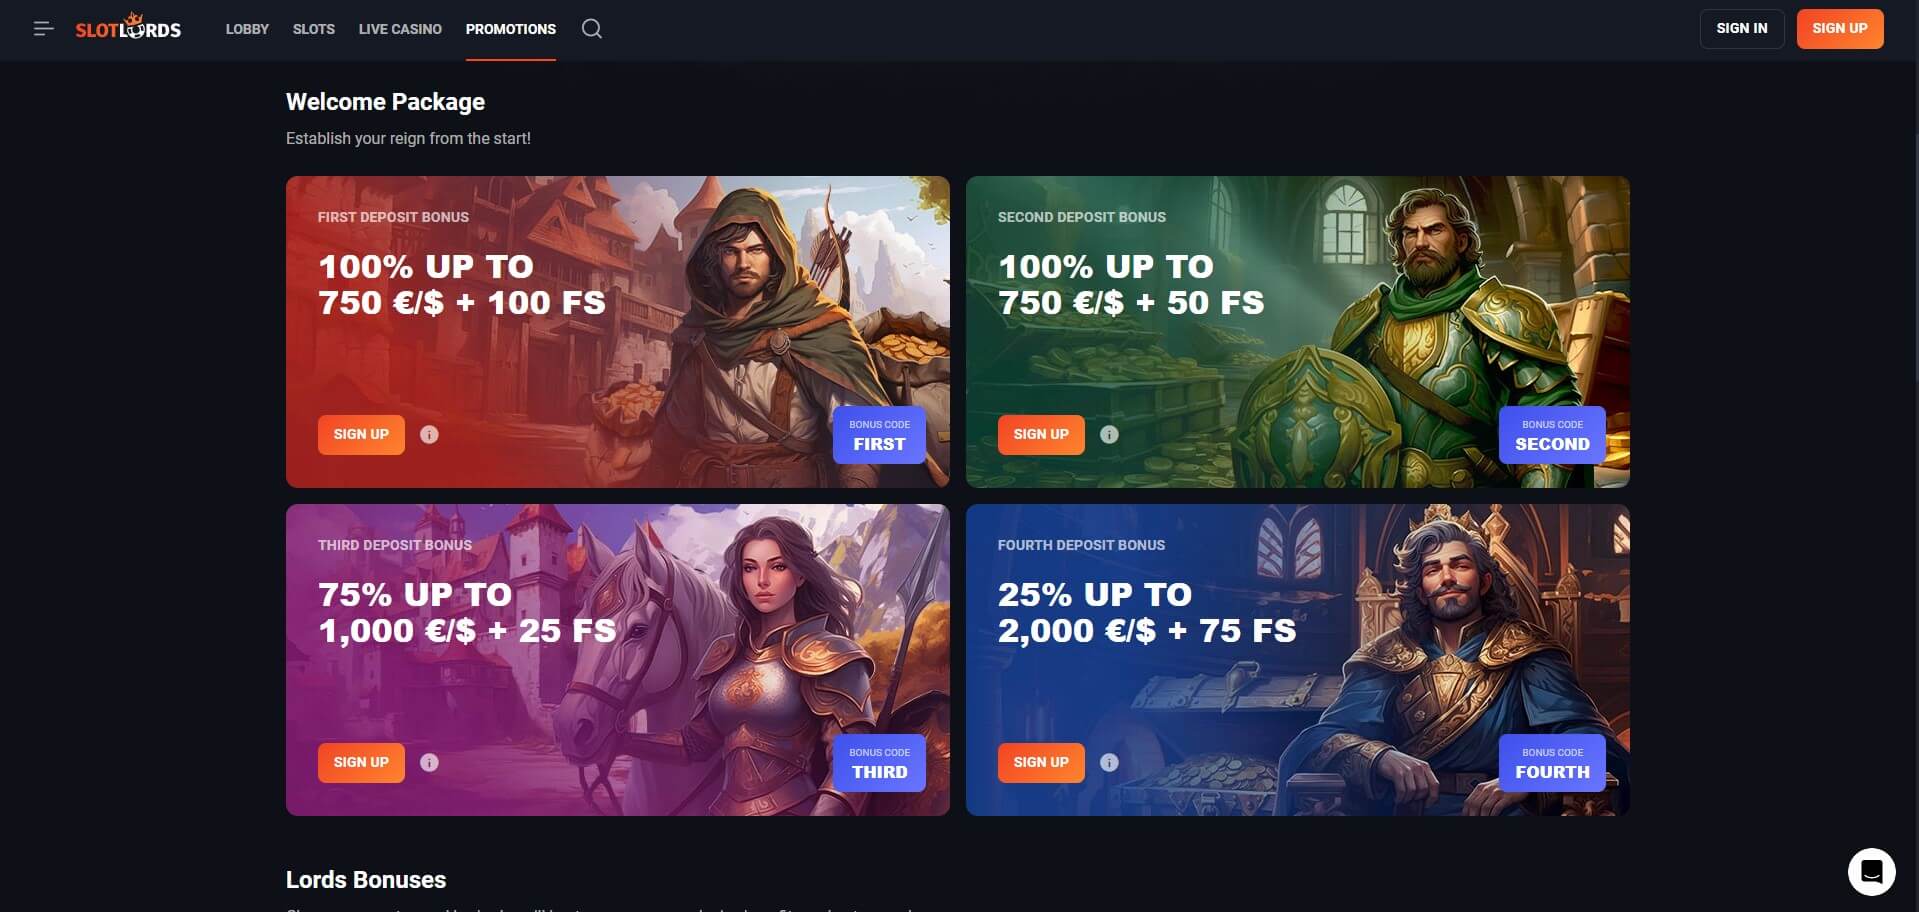1919x912 pixels.
Task: Click the Sign In button
Action: 1742,29
